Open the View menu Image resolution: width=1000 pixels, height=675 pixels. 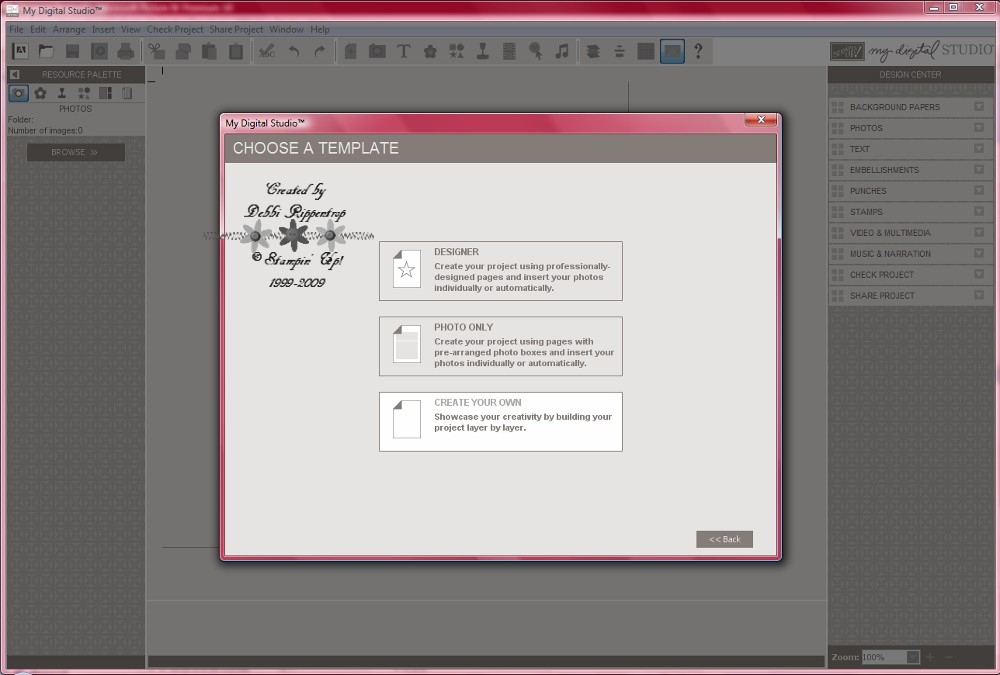point(131,29)
